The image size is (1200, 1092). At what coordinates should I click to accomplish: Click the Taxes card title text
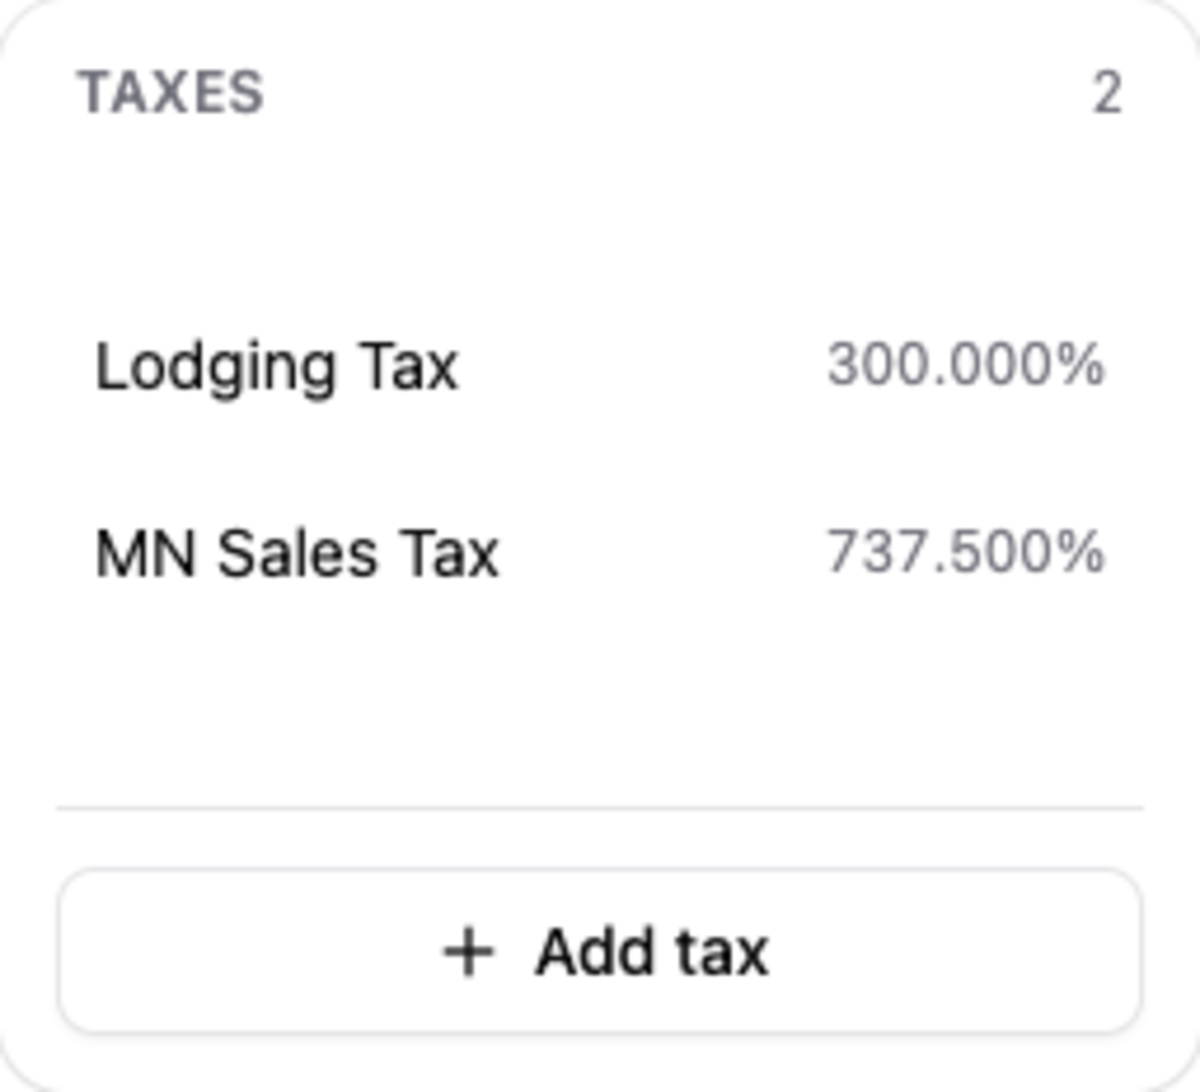[171, 93]
